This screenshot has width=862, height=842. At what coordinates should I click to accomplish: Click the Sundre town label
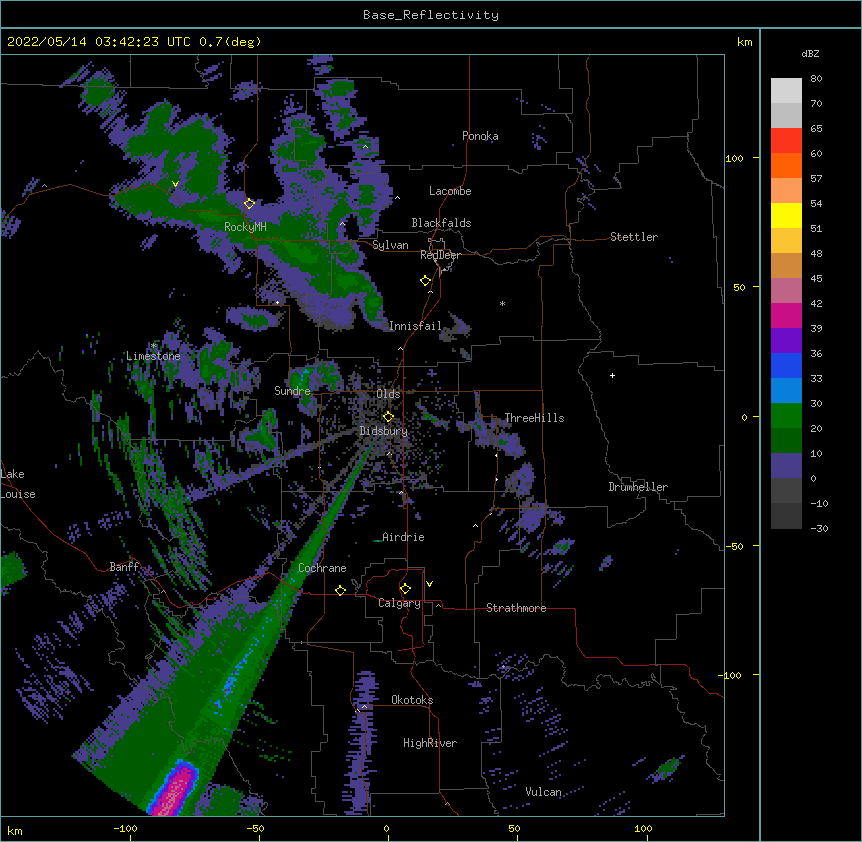(292, 391)
